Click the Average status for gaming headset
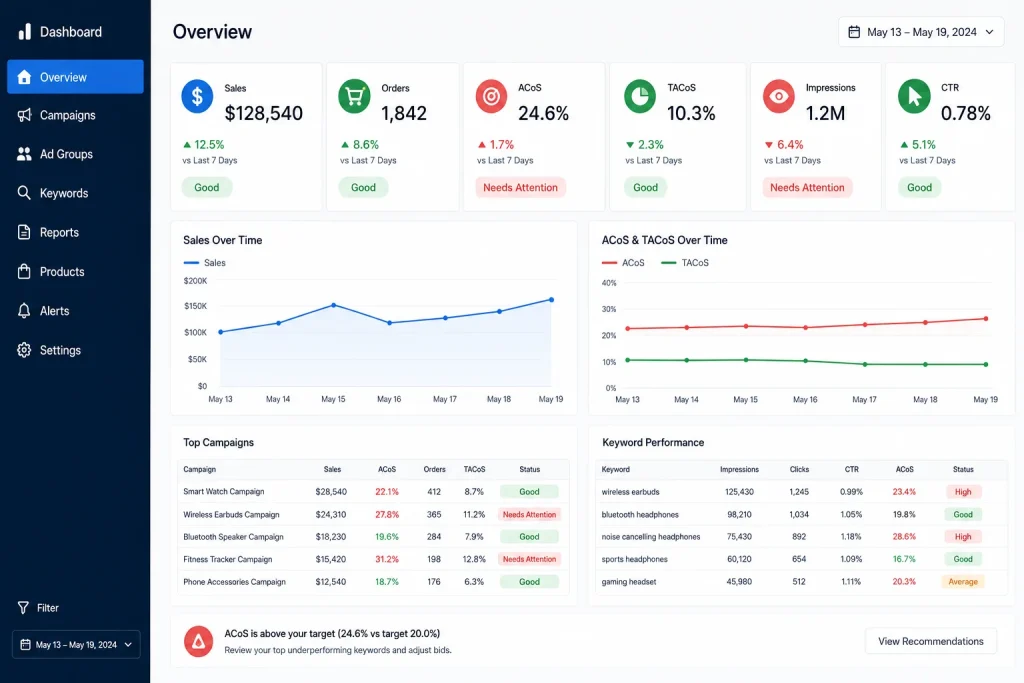The width and height of the screenshot is (1024, 683). [x=963, y=582]
